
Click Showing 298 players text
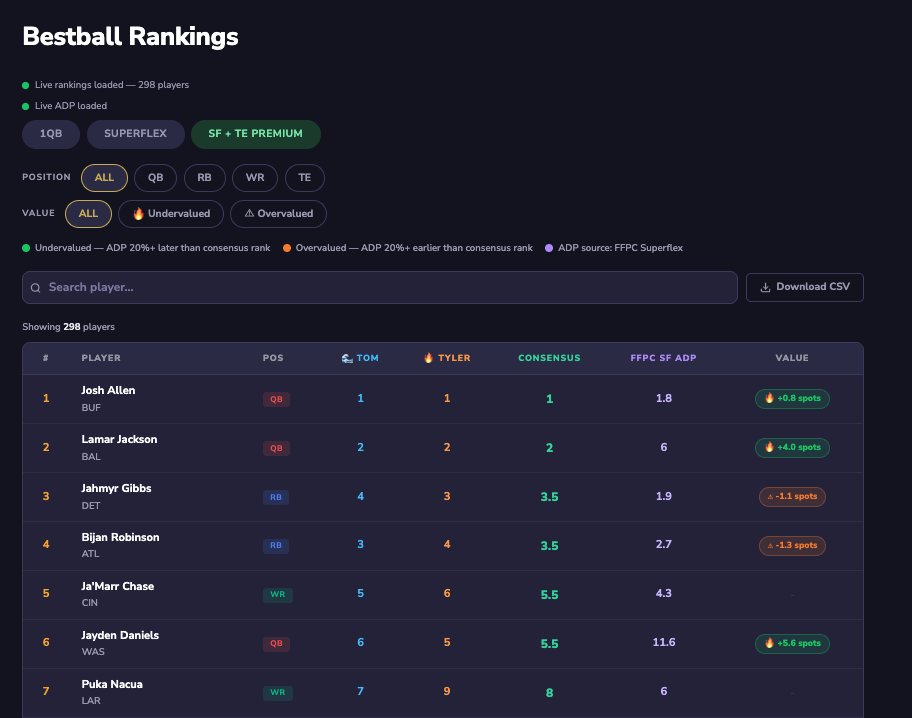pyautogui.click(x=69, y=327)
